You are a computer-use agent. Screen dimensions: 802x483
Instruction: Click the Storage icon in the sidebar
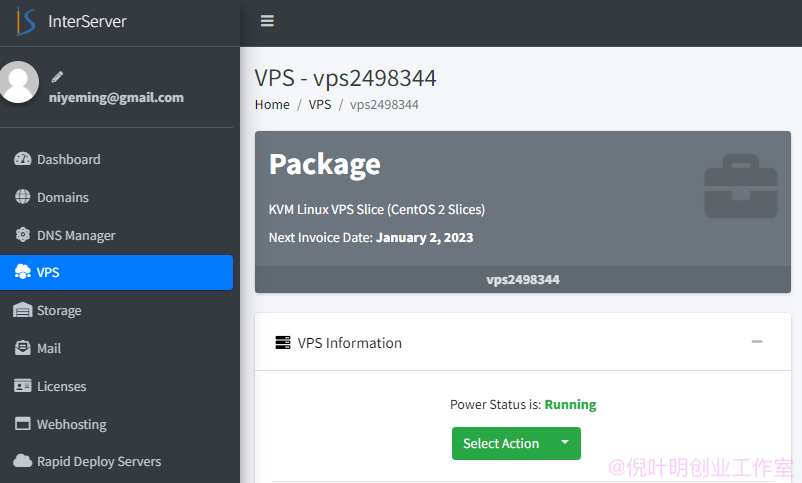click(x=23, y=310)
